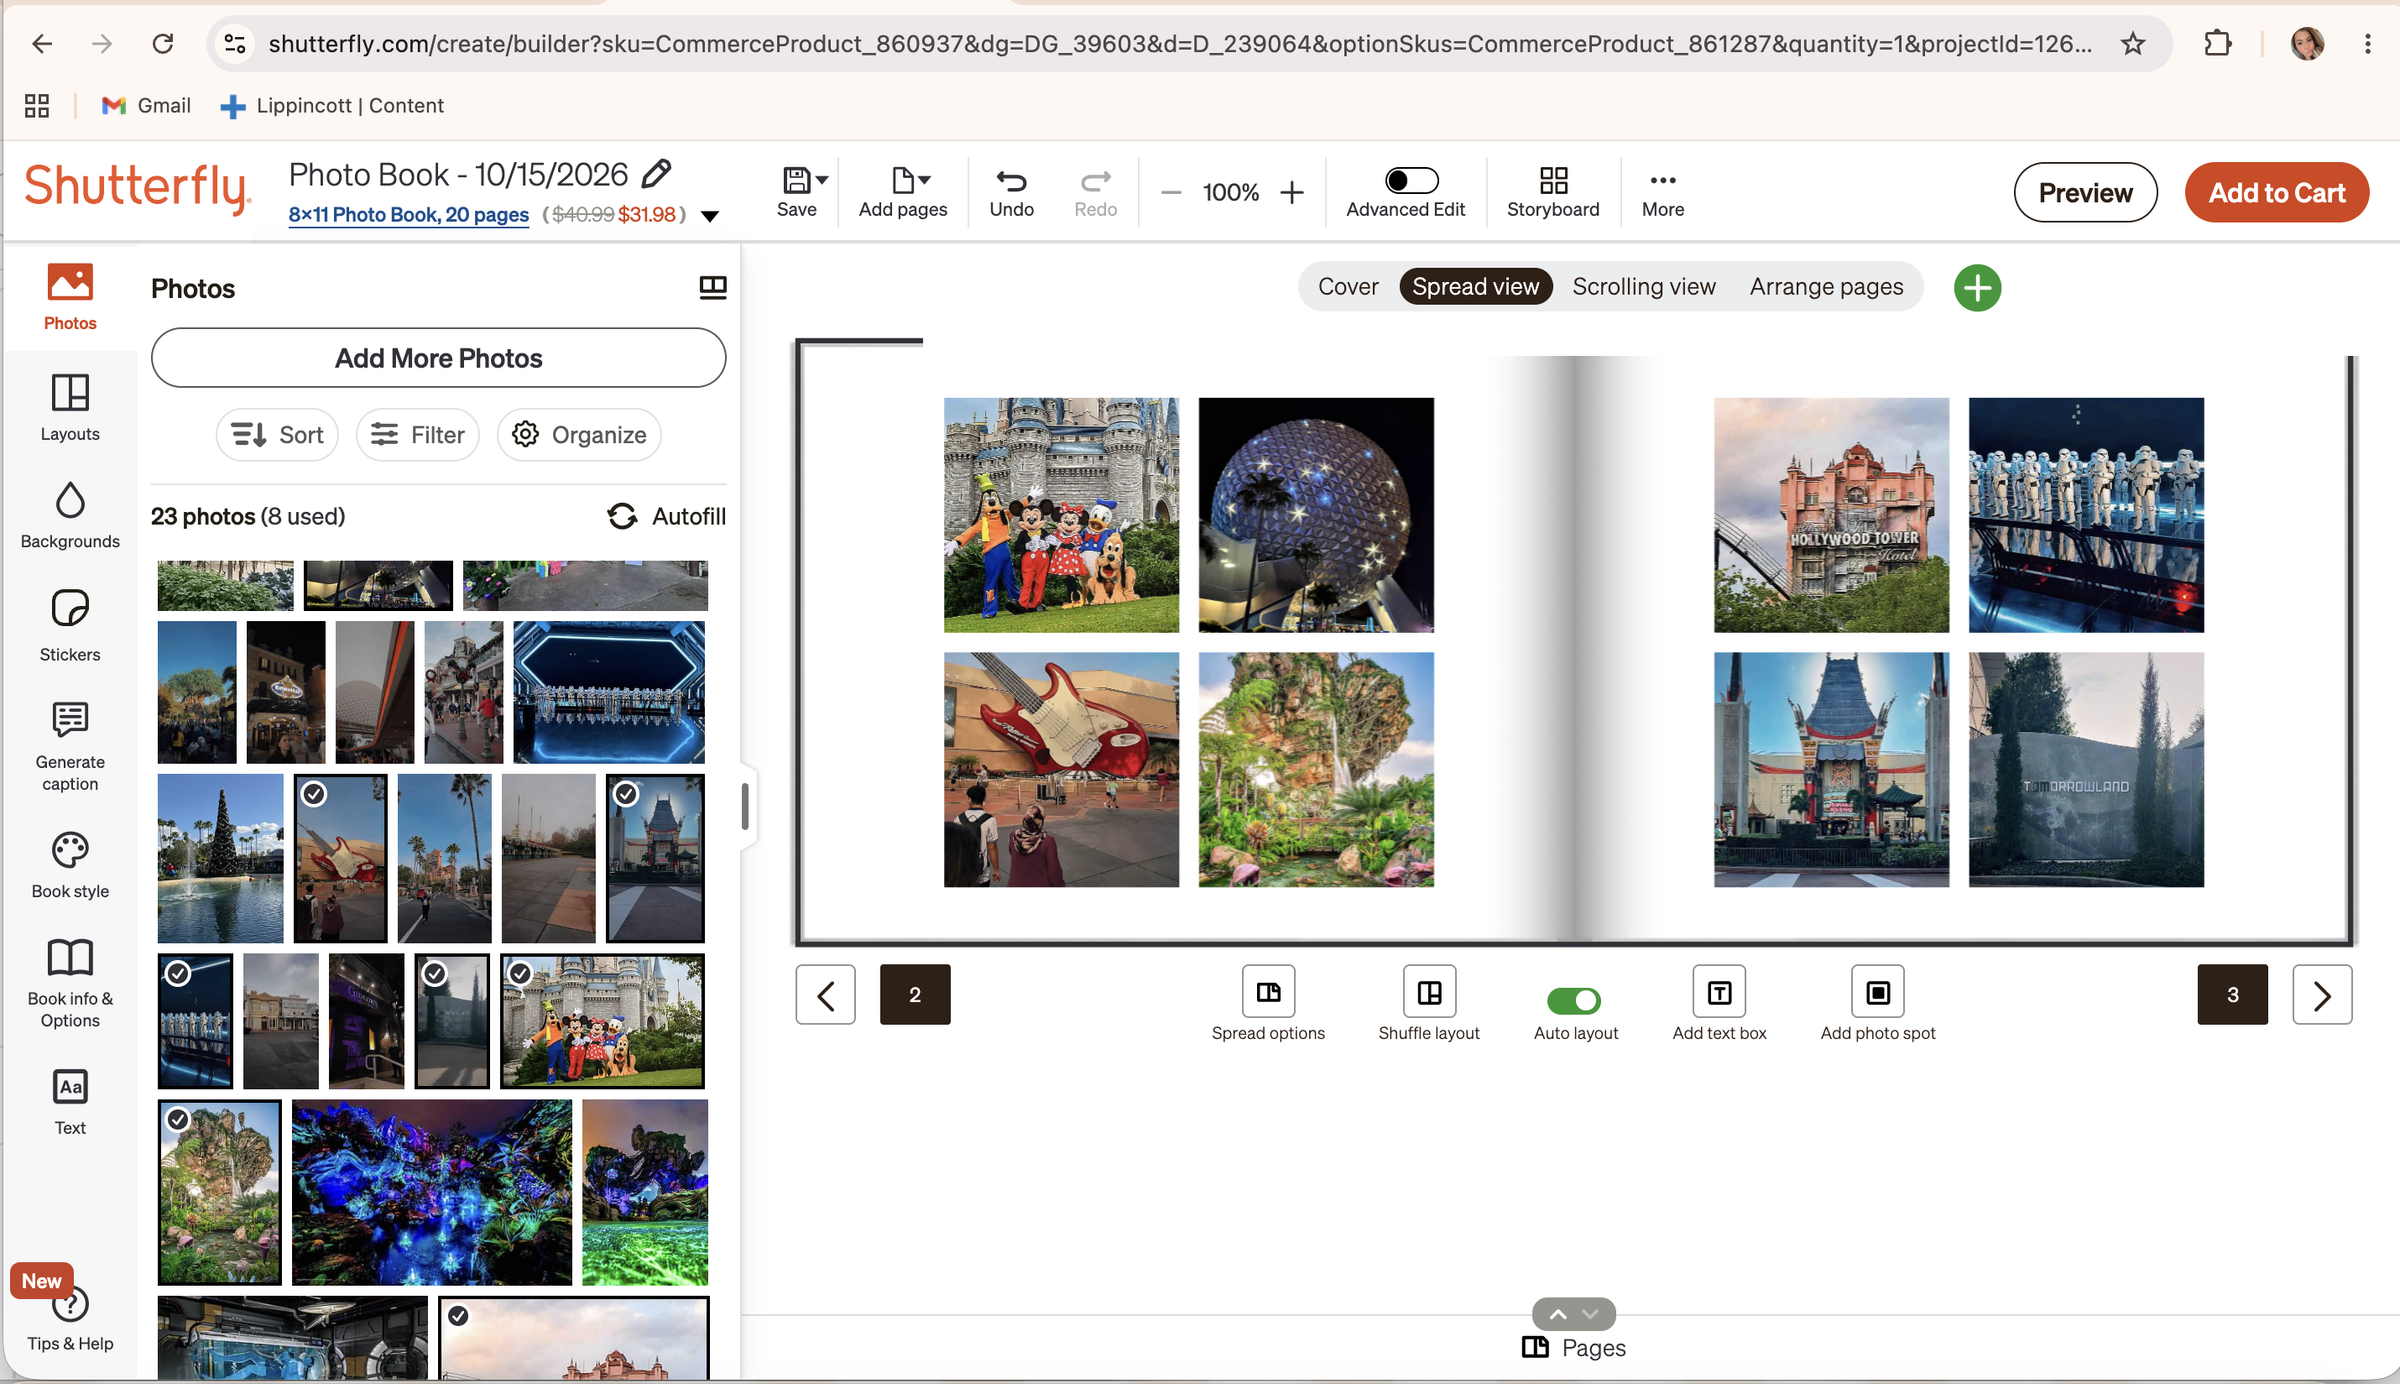Open the 8×11 Photo Book, 20 pages link
The image size is (2400, 1384).
pyautogui.click(x=408, y=215)
